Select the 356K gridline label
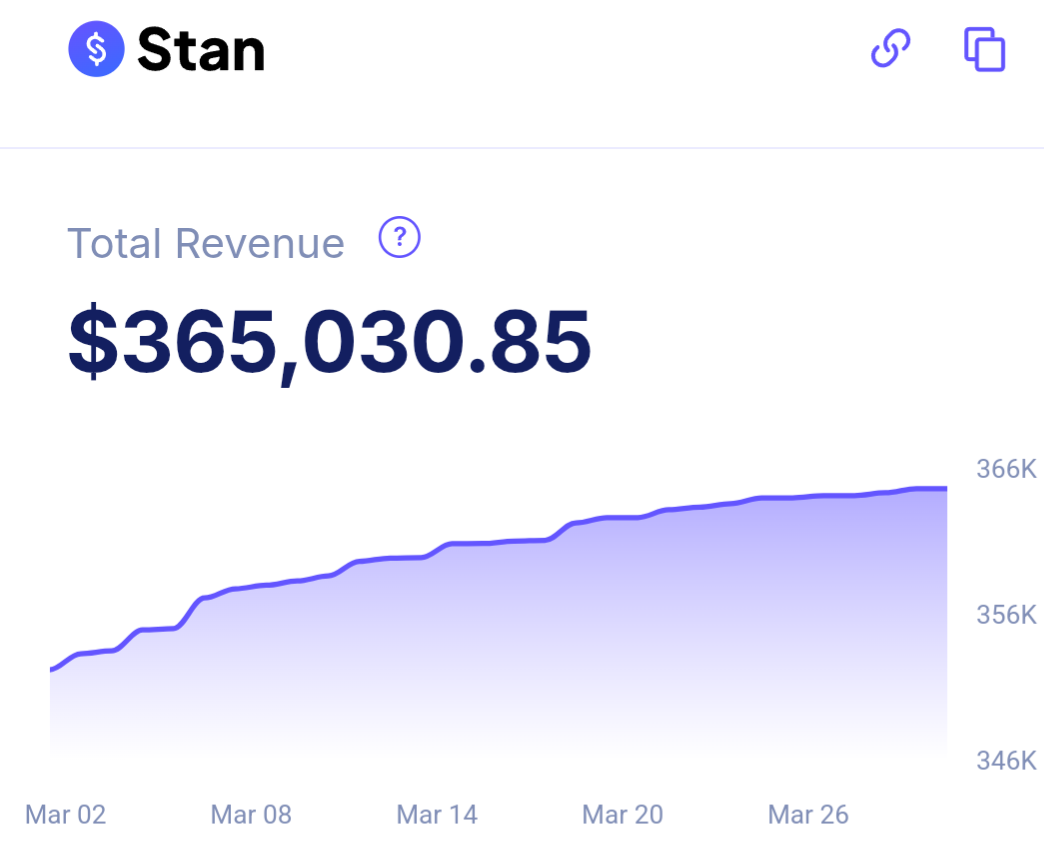This screenshot has width=1044, height=853. coord(1006,615)
